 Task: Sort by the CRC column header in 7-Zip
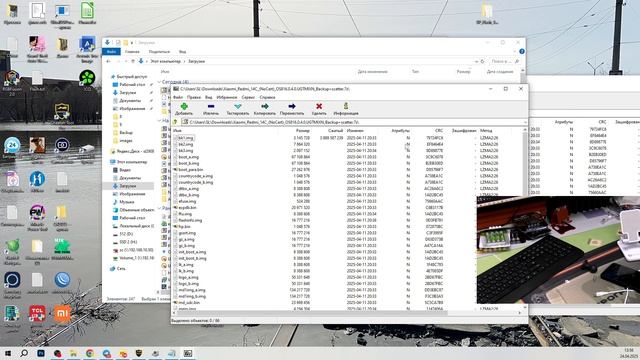point(439,131)
